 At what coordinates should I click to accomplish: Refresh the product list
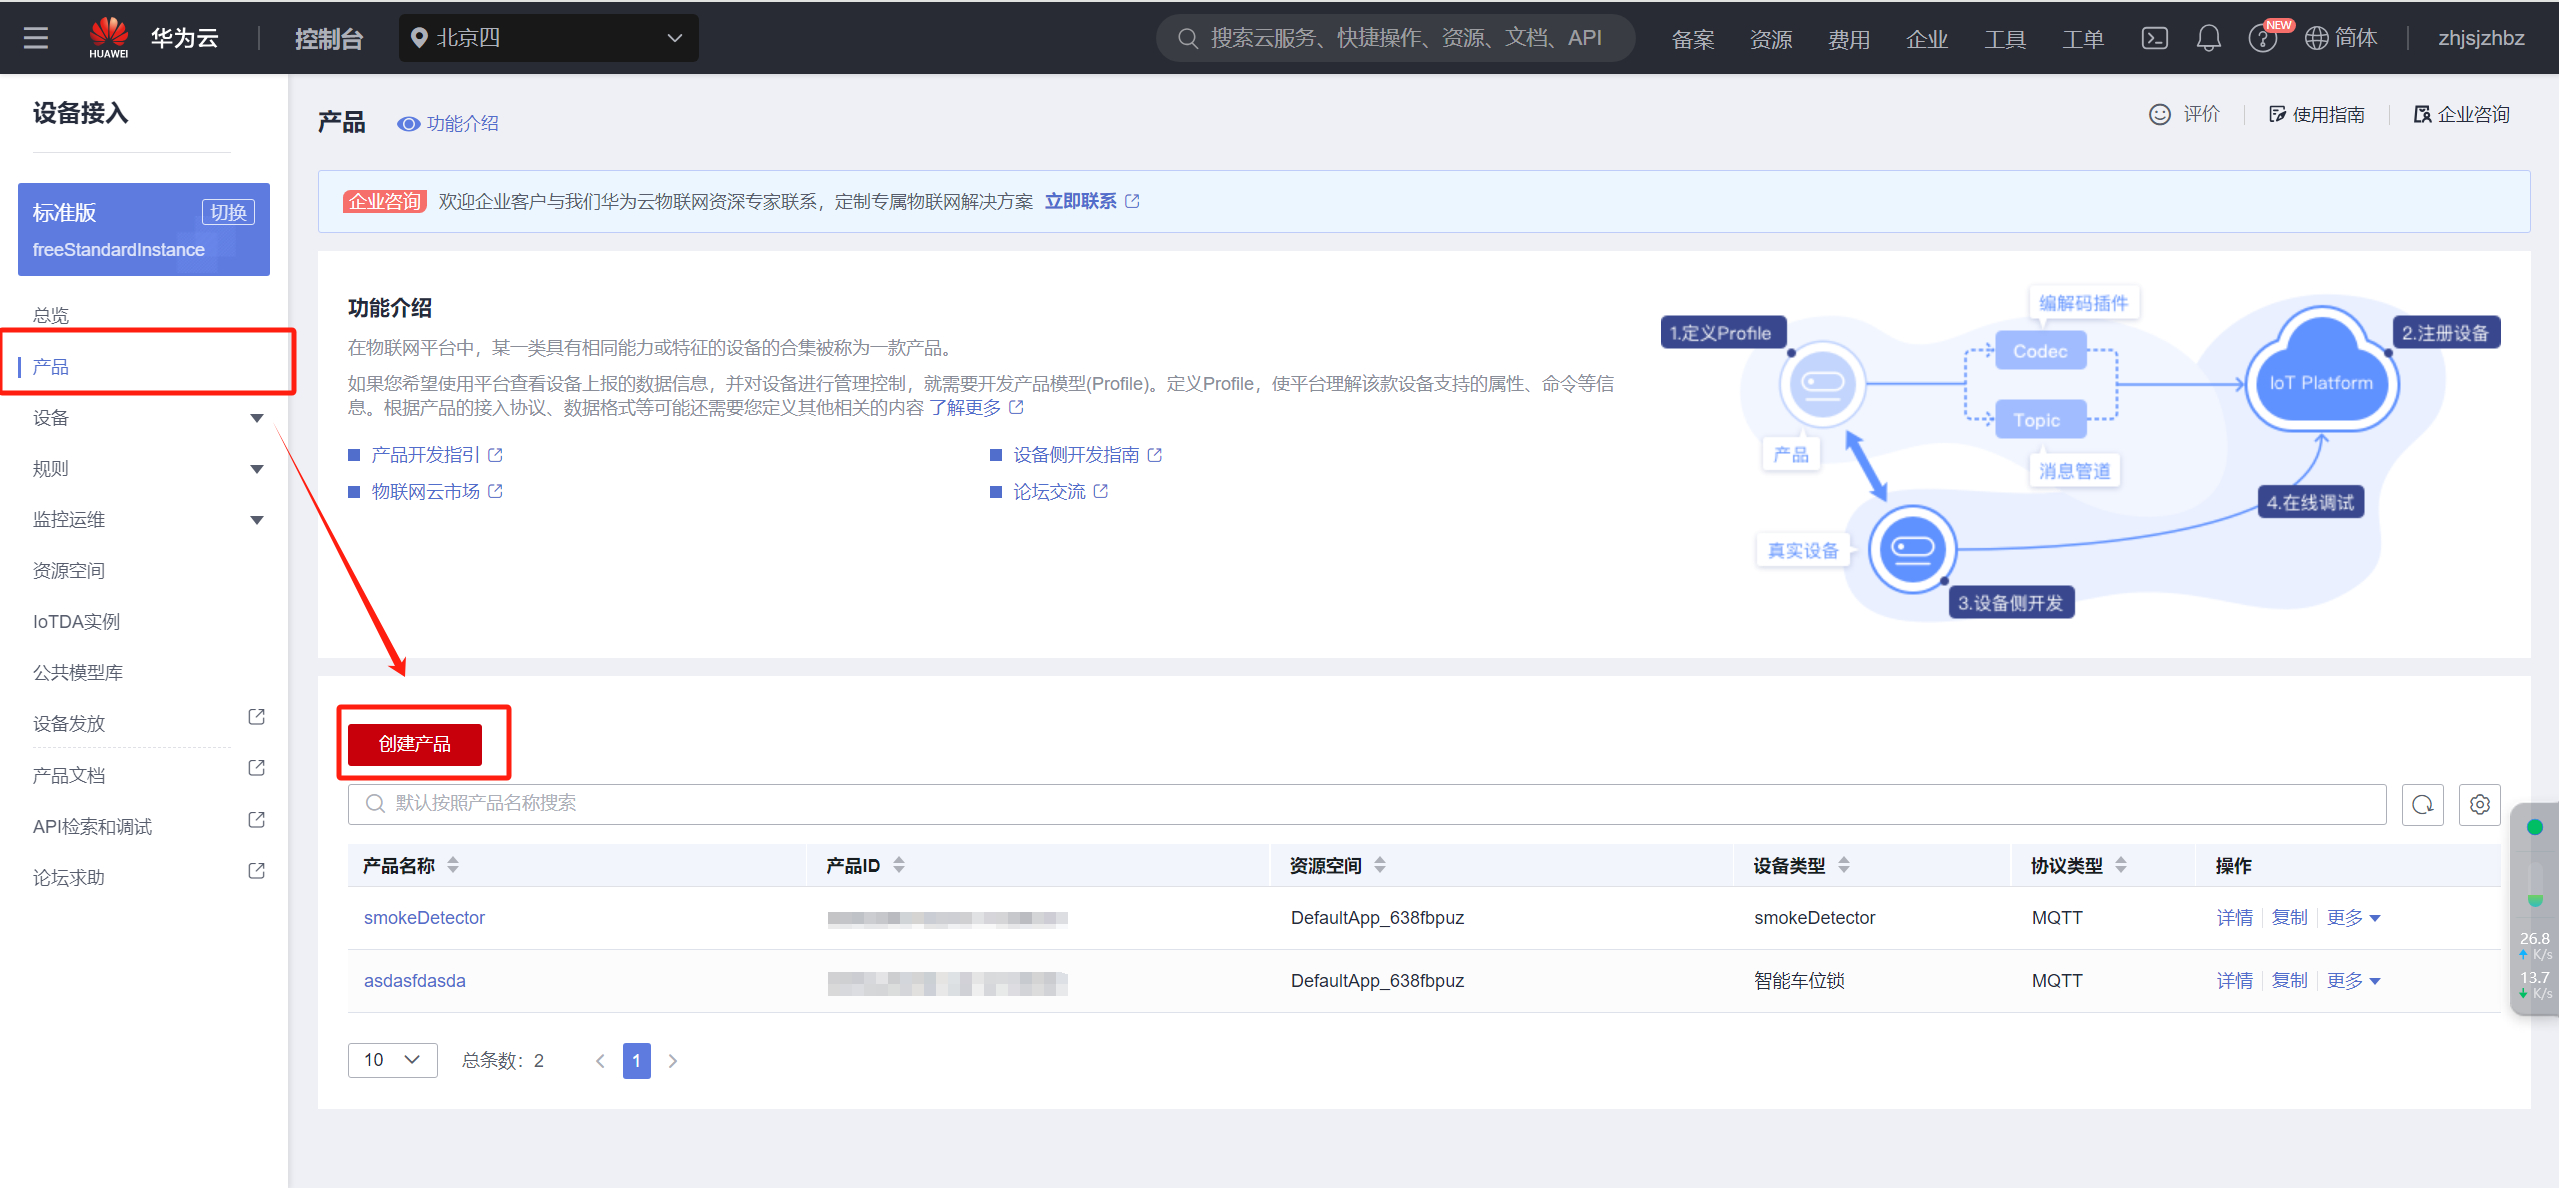[x=2422, y=804]
